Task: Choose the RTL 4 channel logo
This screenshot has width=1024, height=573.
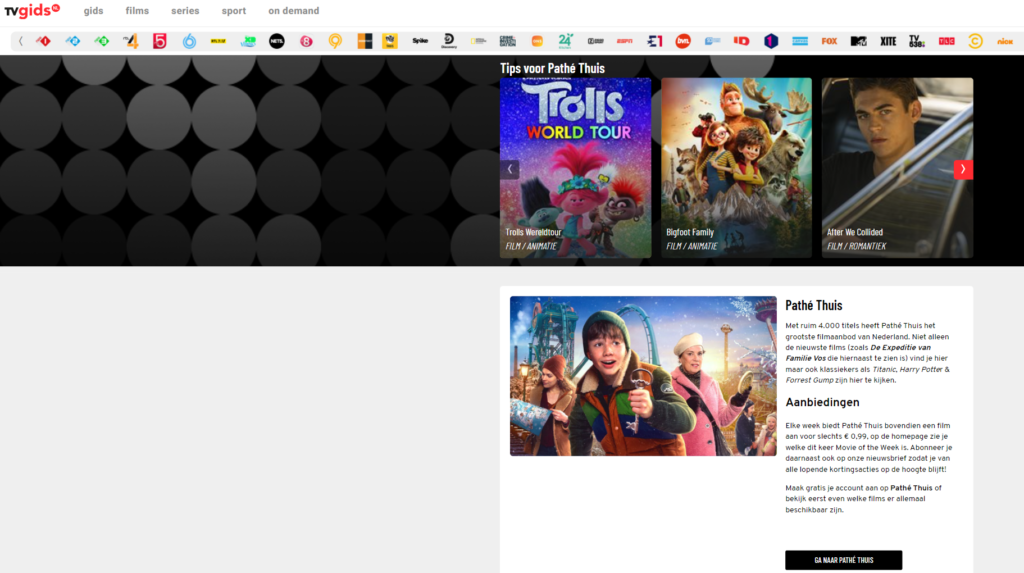Action: coord(131,41)
